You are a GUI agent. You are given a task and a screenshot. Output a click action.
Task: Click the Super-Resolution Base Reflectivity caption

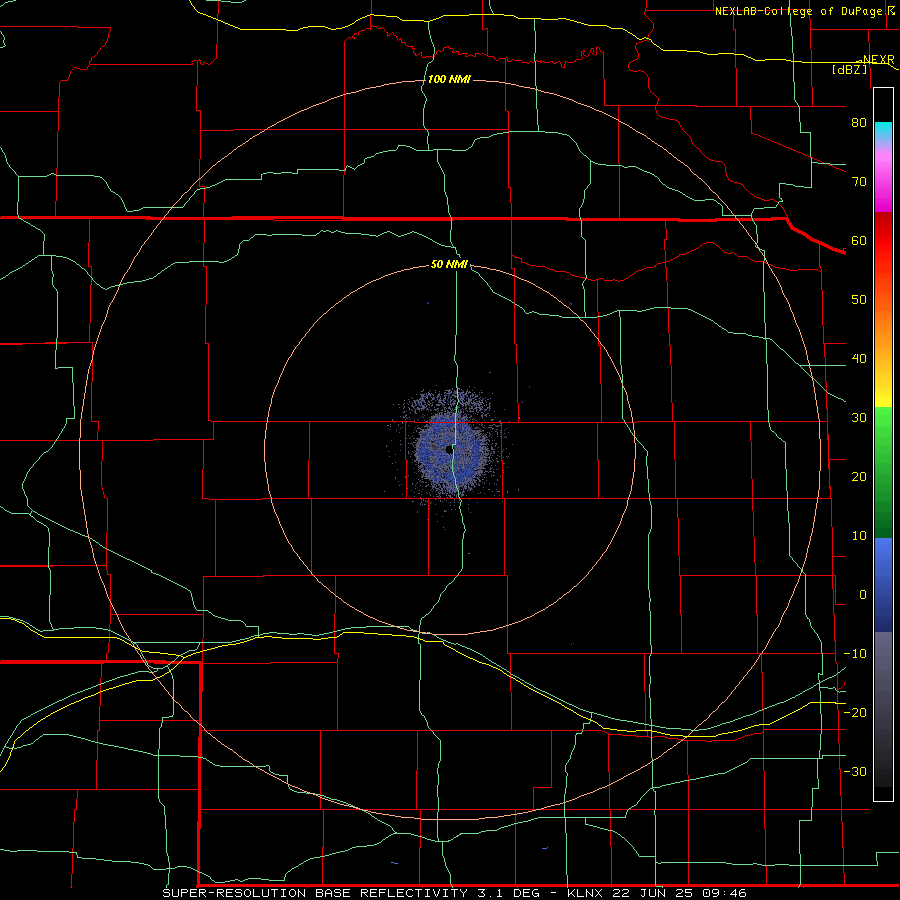455,893
